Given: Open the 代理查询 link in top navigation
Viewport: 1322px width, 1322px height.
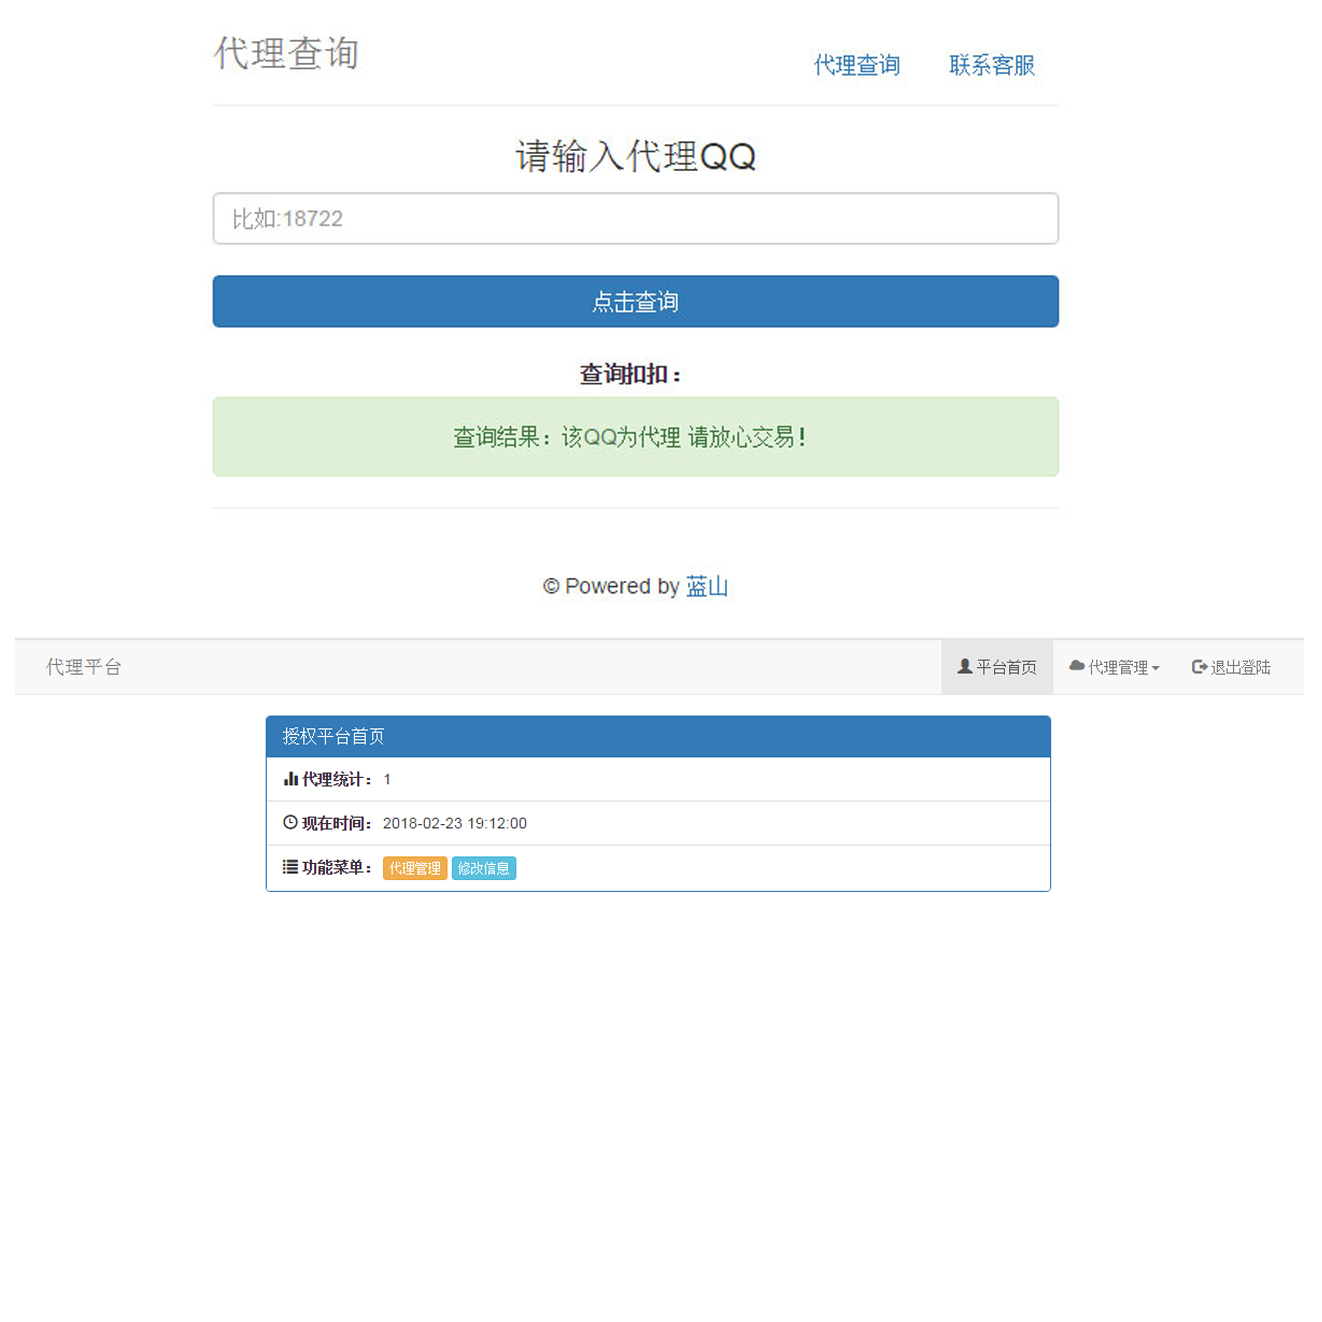Looking at the screenshot, I should coord(856,65).
